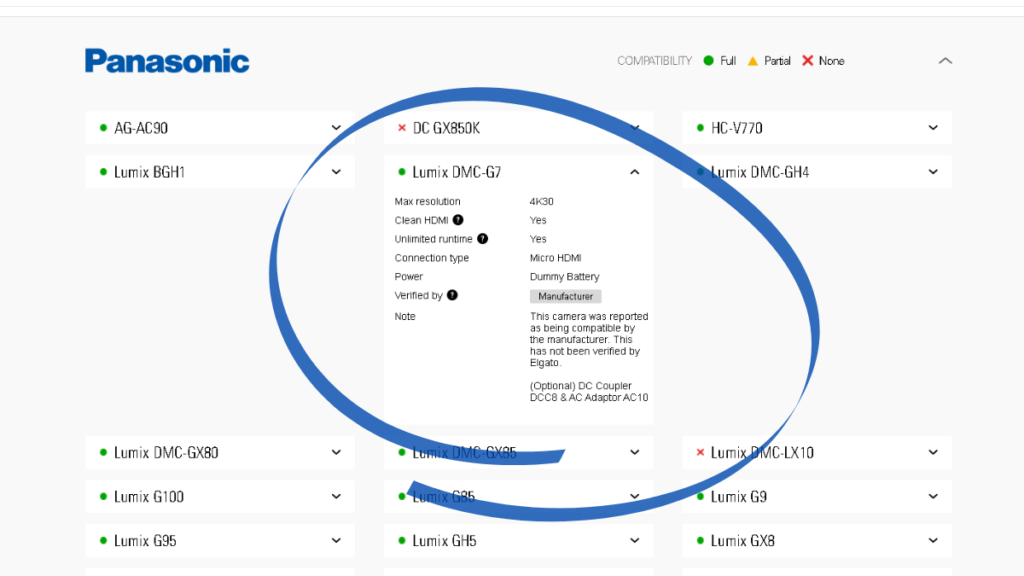The width and height of the screenshot is (1024, 576).
Task: Expand the Lumix GH5 row
Action: [x=518, y=540]
